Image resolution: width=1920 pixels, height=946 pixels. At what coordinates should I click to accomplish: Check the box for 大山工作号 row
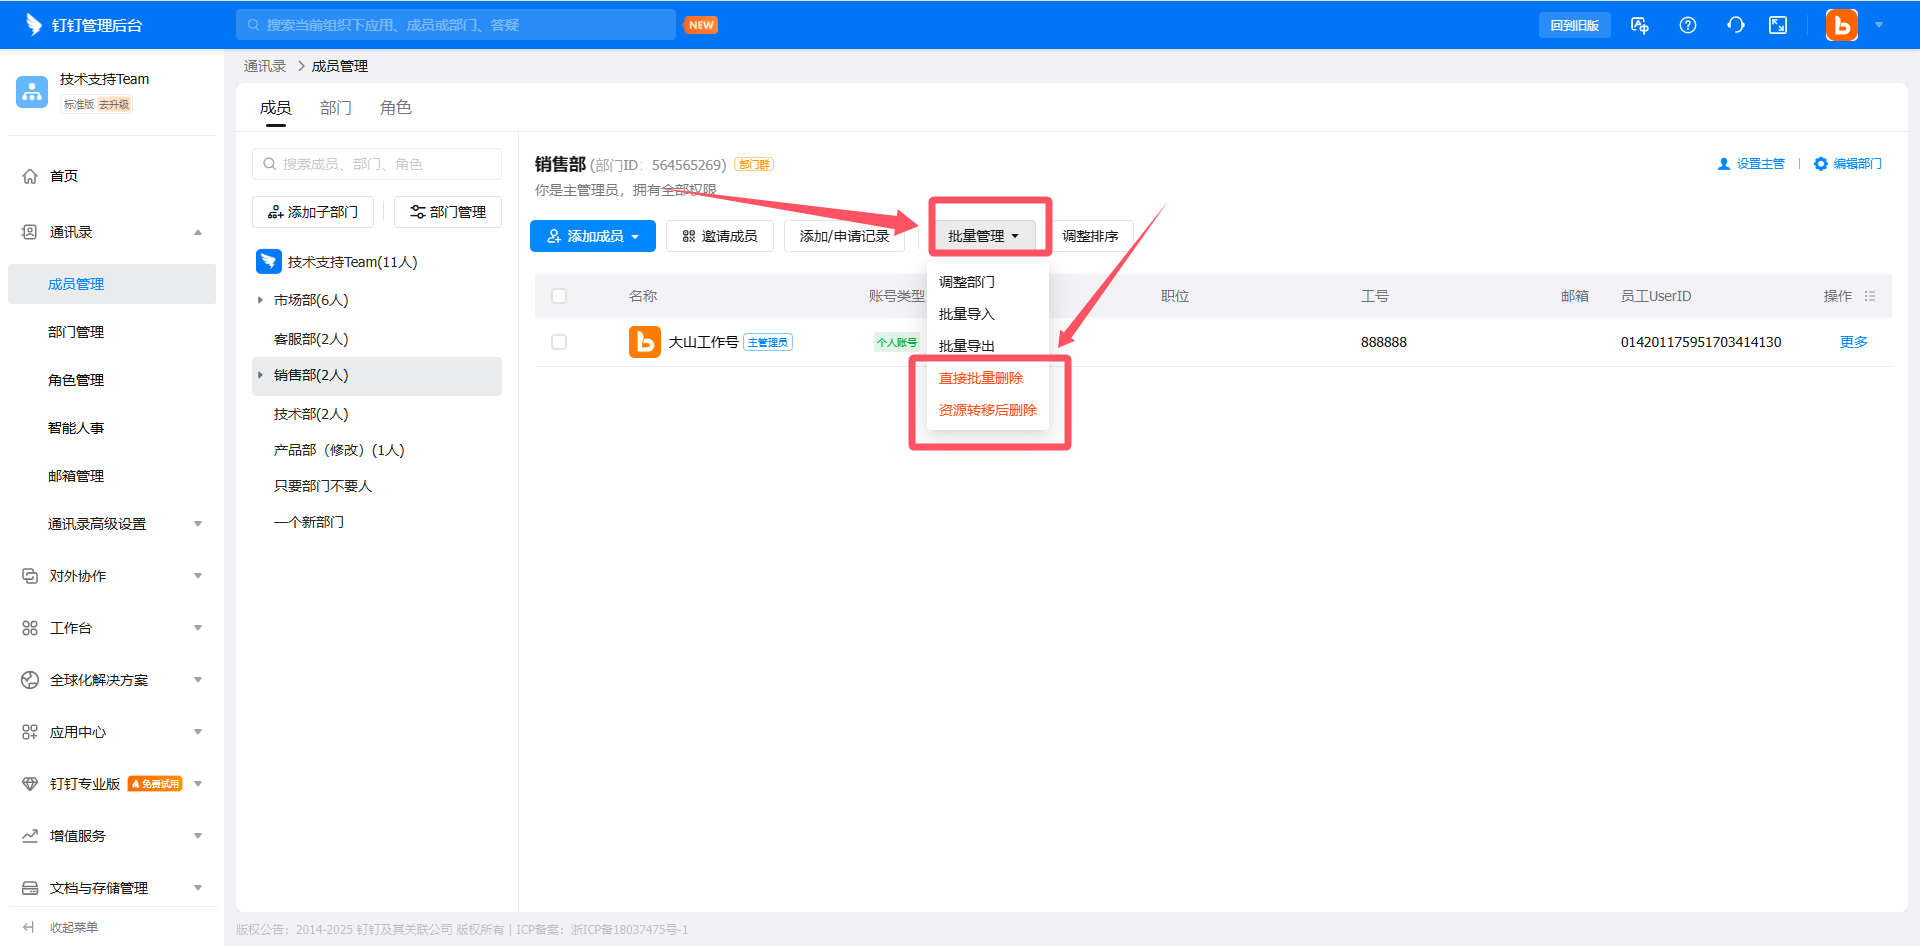pos(559,342)
